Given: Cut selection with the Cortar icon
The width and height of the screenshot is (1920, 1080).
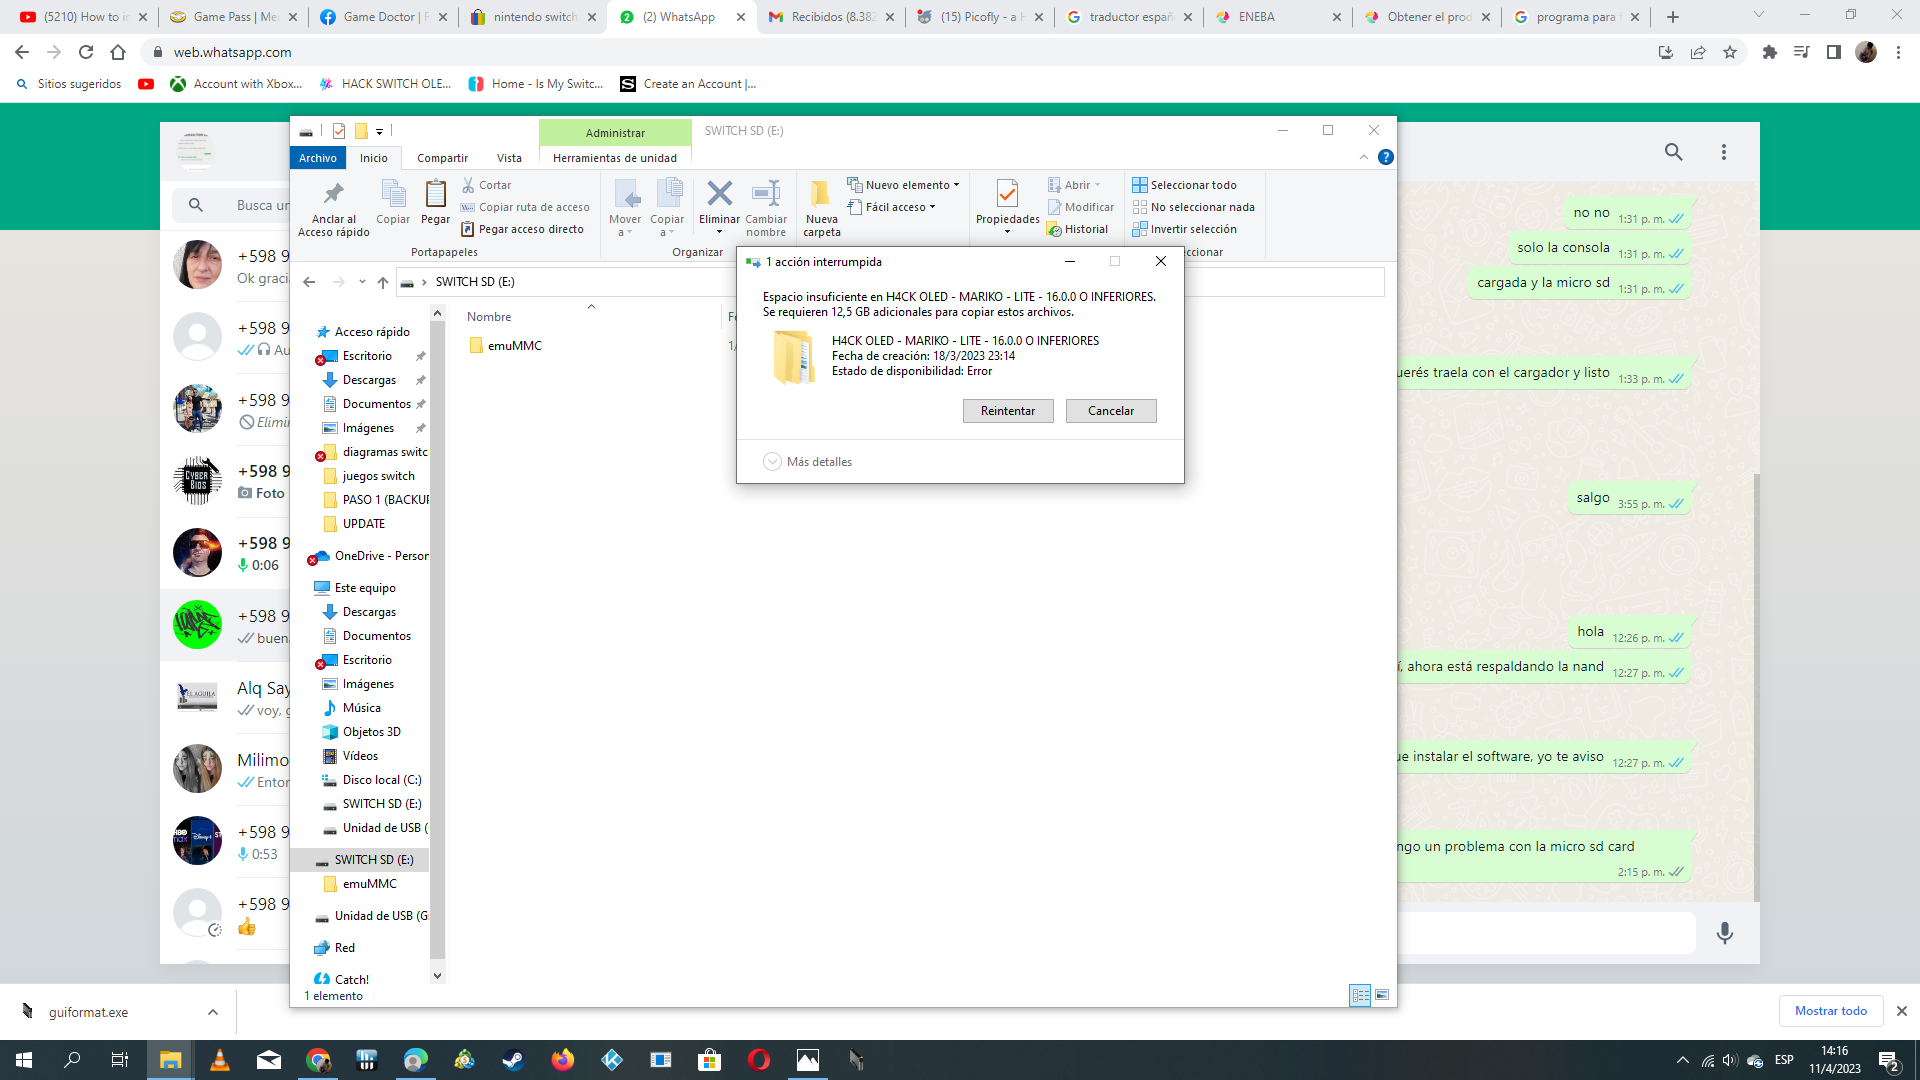Looking at the screenshot, I should 486,185.
